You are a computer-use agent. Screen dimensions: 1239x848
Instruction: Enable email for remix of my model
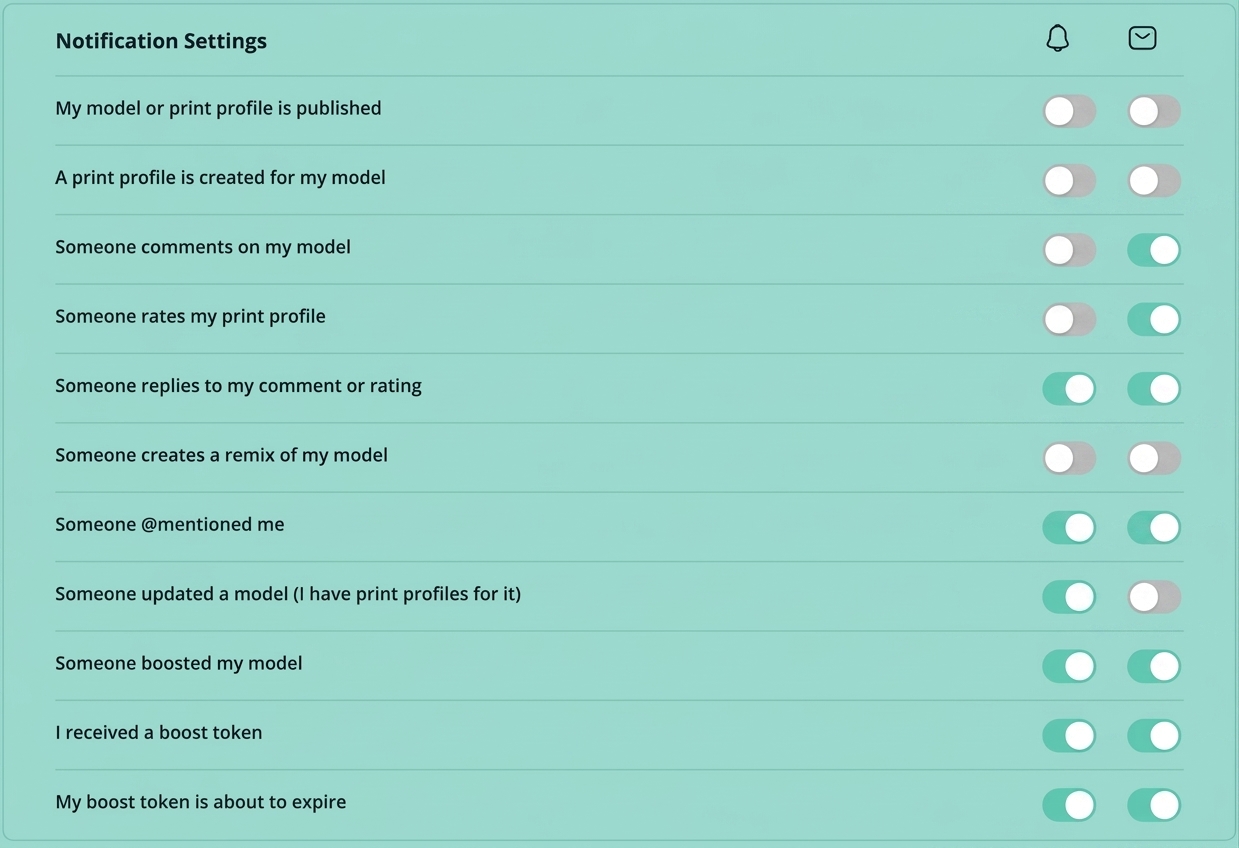tap(1154, 458)
